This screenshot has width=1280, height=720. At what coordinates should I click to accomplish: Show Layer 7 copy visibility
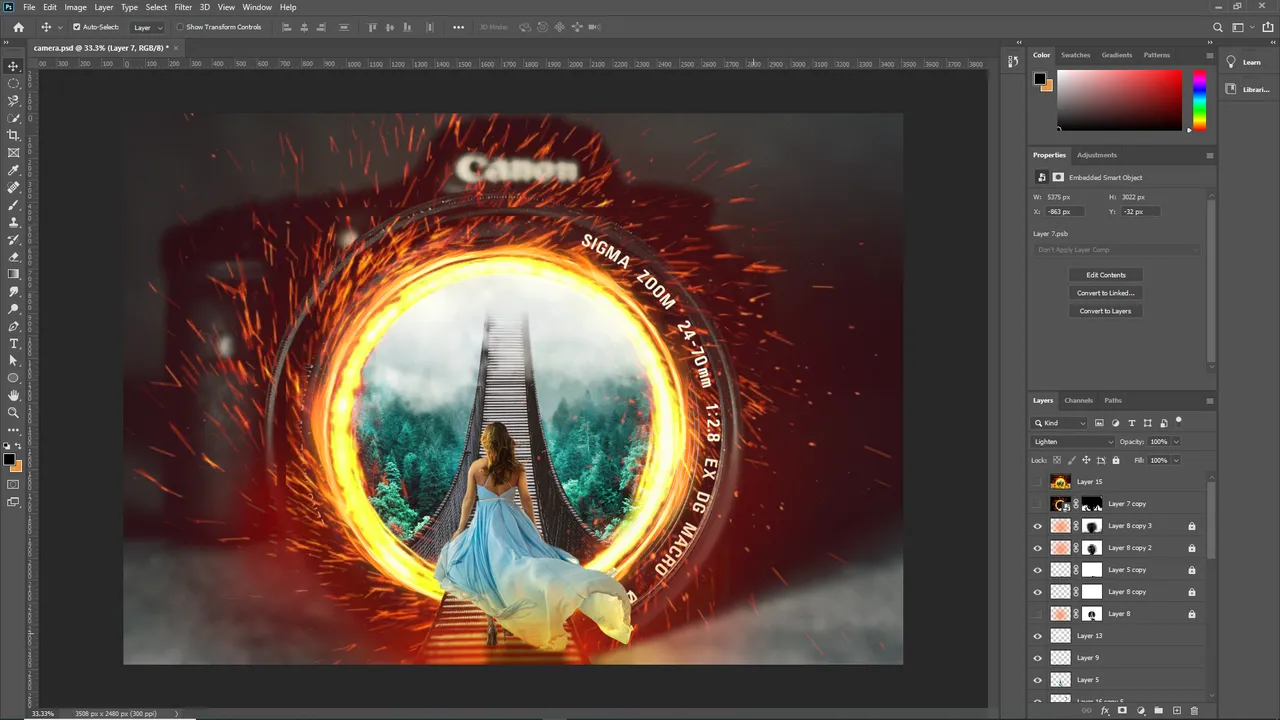[1037, 504]
